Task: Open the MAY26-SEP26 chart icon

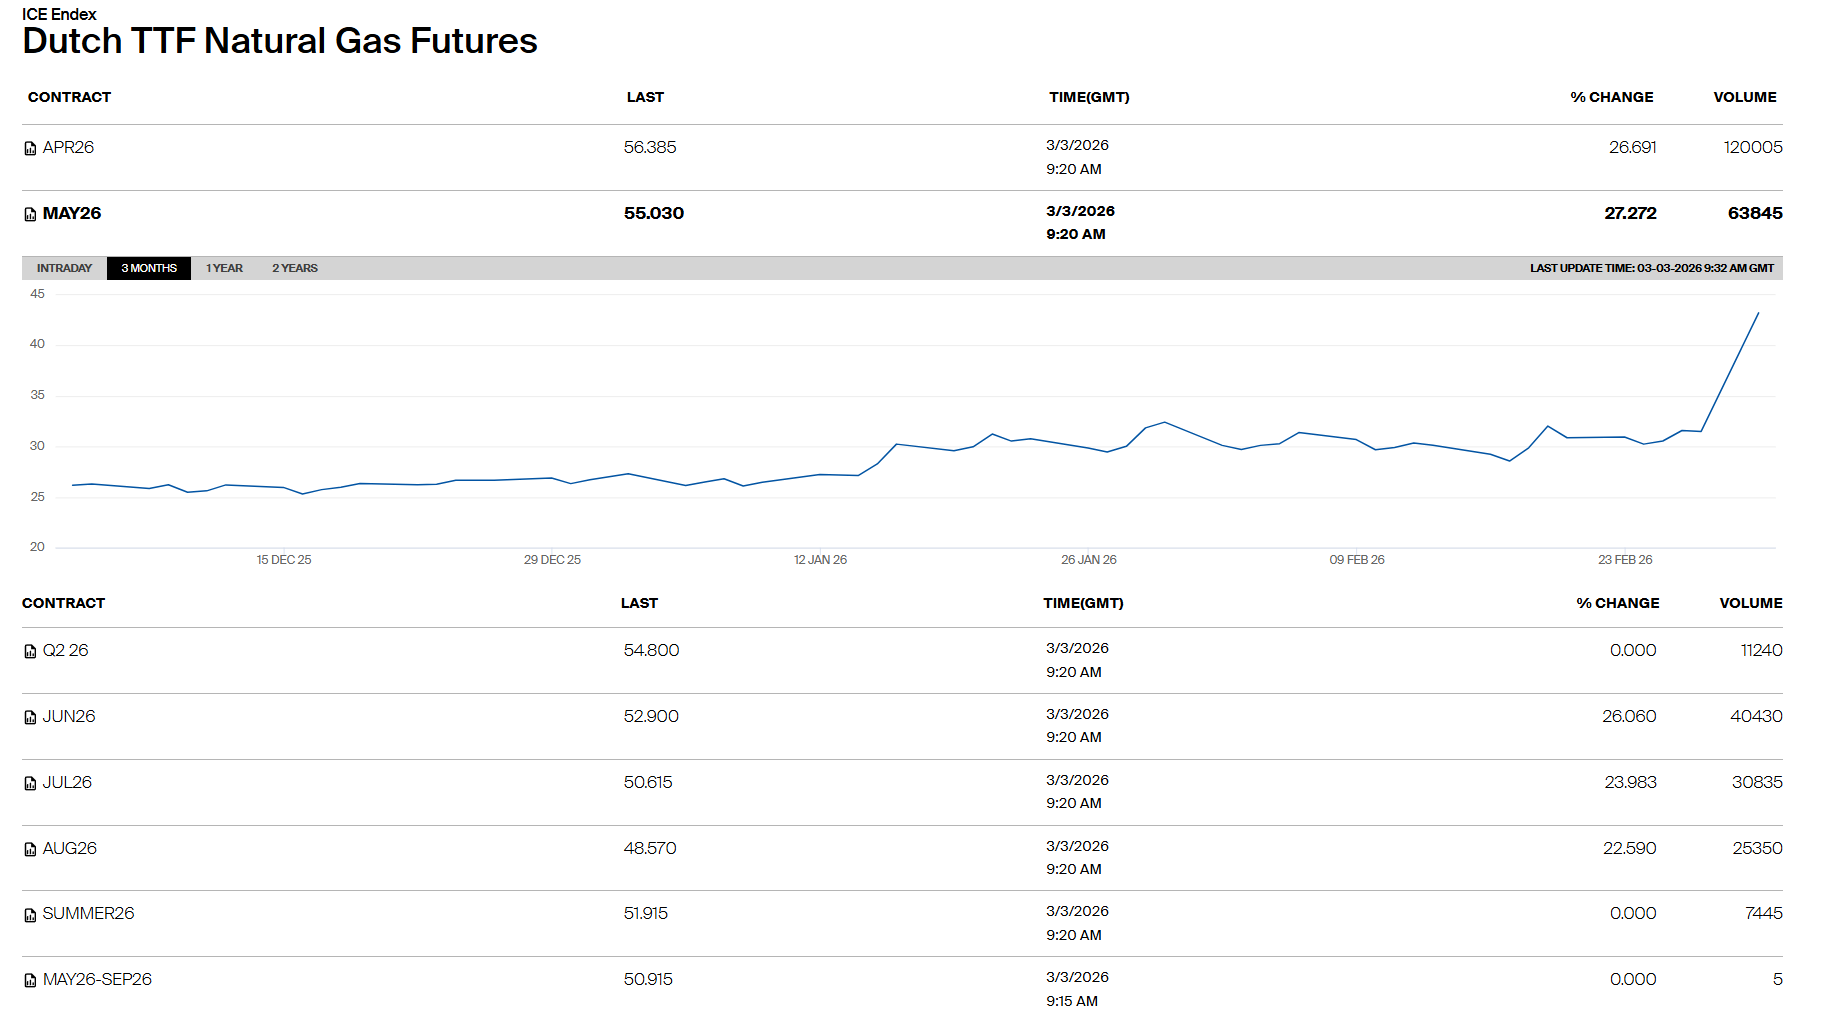Action: (x=30, y=980)
